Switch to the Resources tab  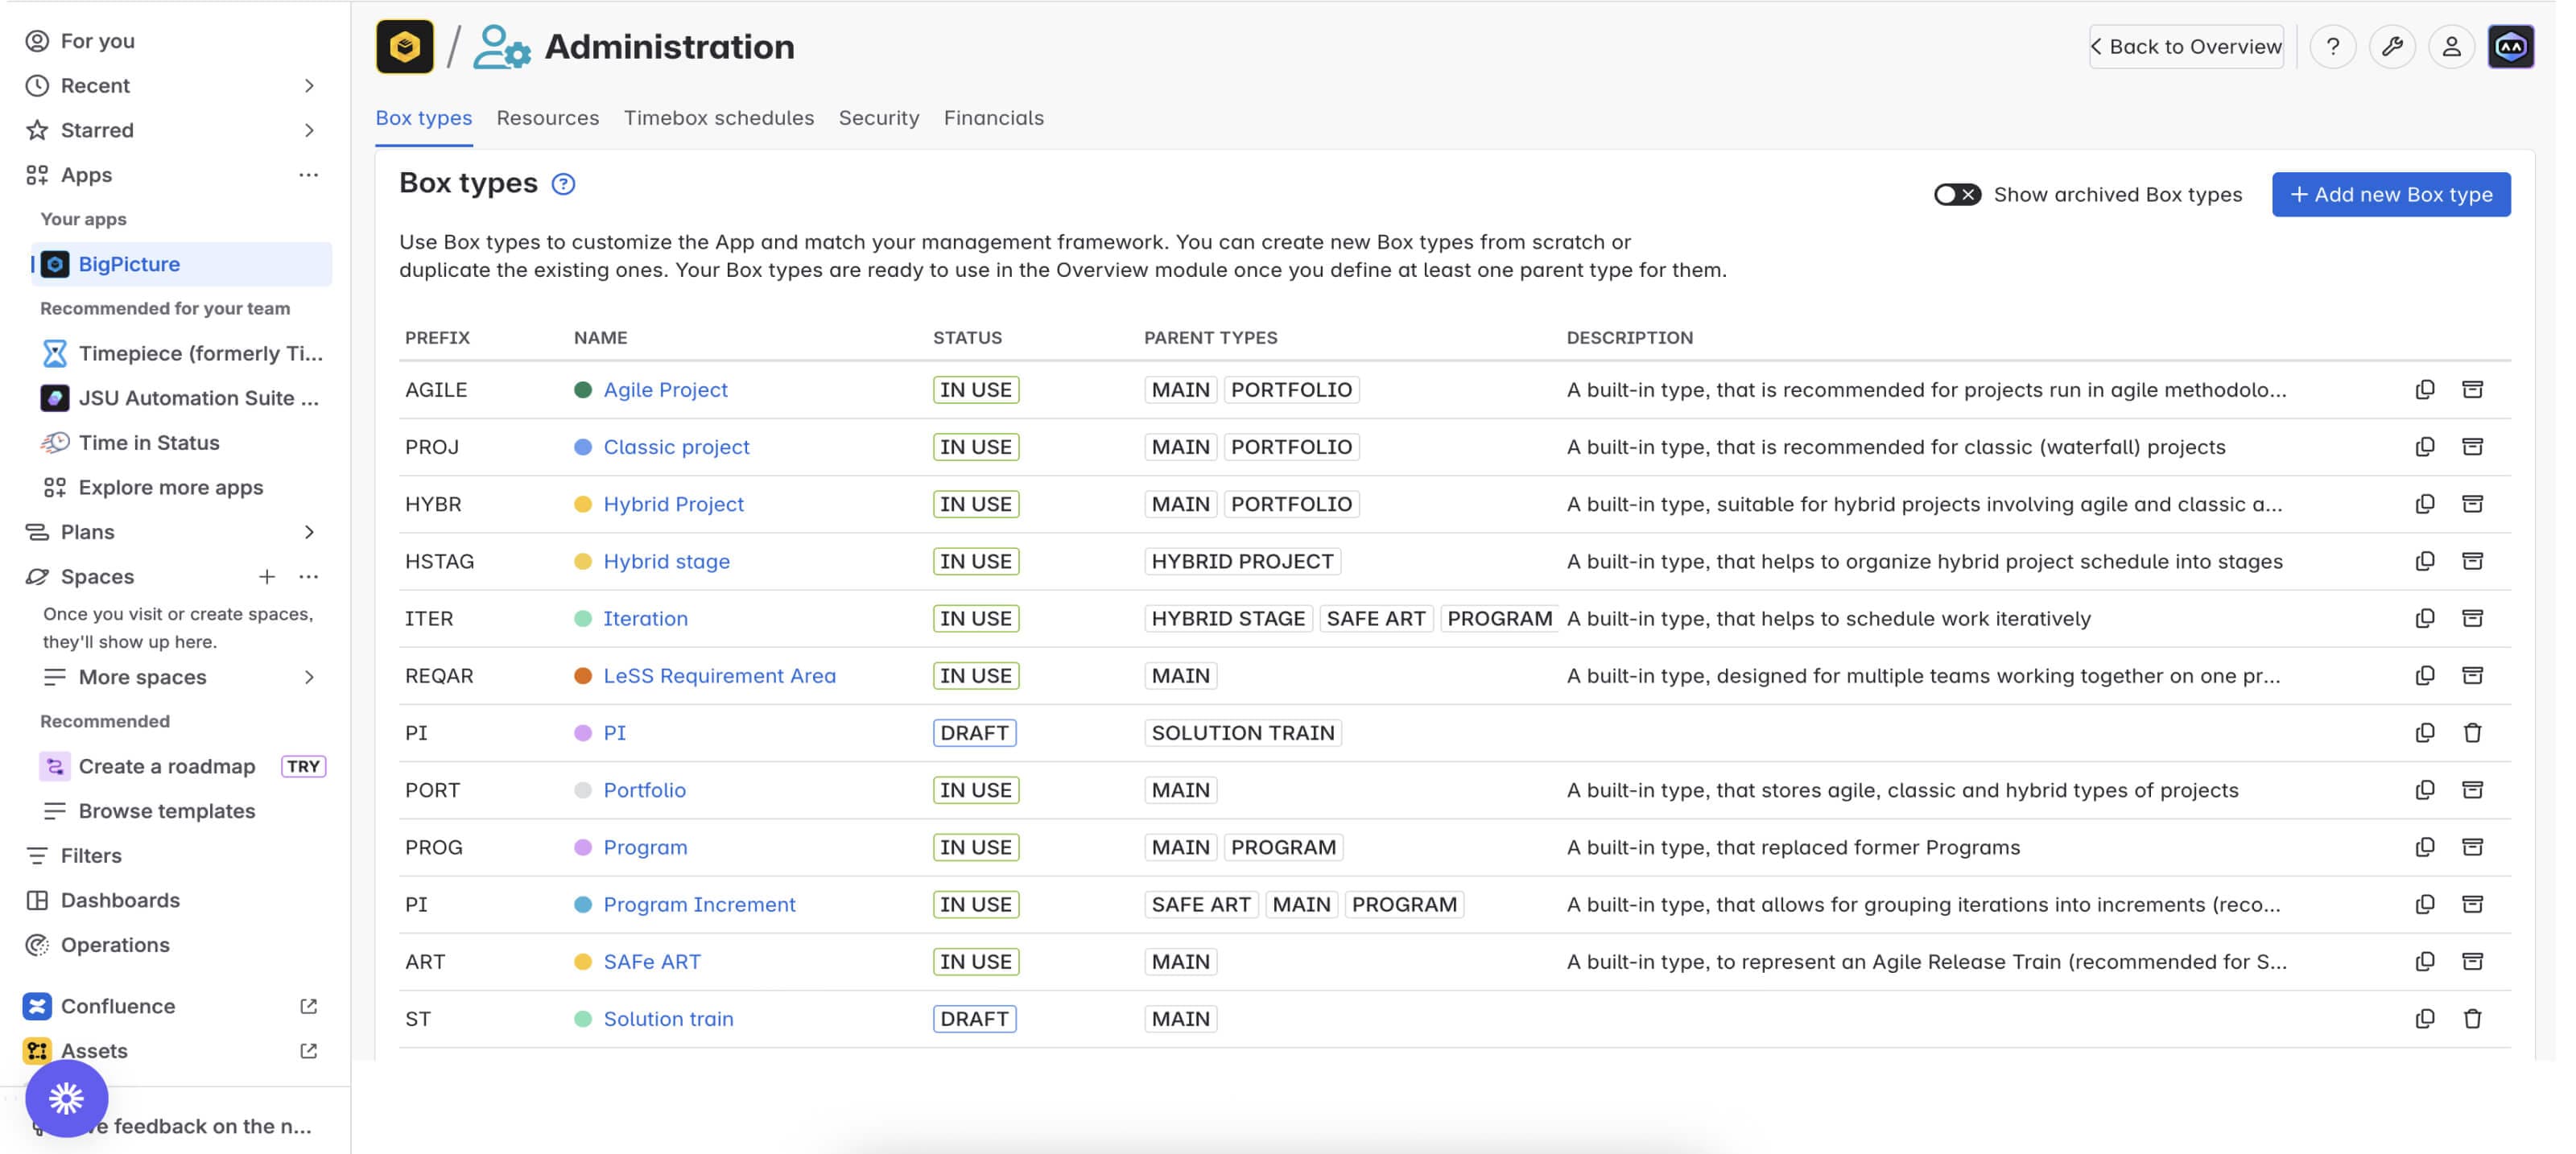click(x=548, y=118)
